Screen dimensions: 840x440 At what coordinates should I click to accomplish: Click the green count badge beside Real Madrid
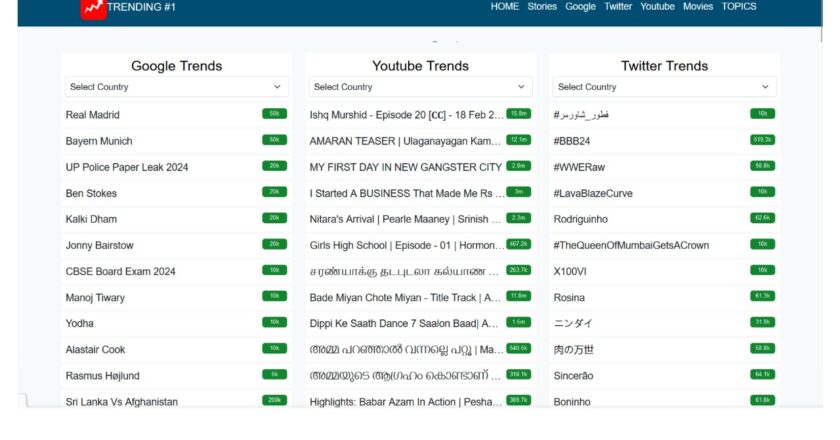tap(274, 114)
